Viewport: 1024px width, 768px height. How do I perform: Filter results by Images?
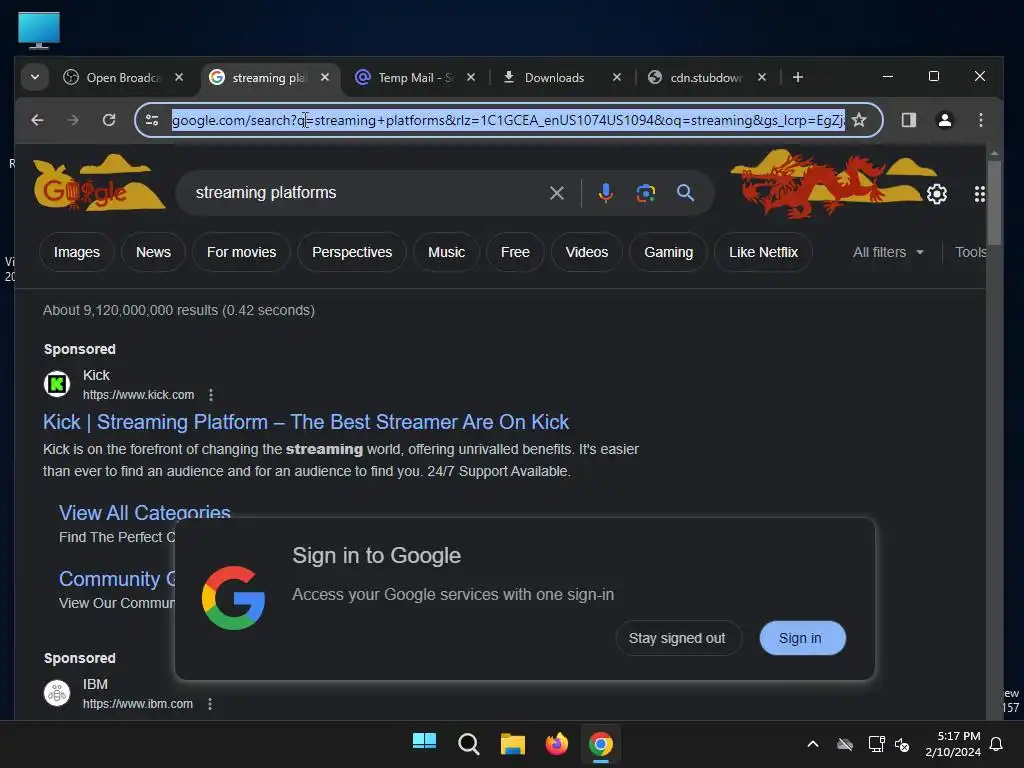[76, 252]
